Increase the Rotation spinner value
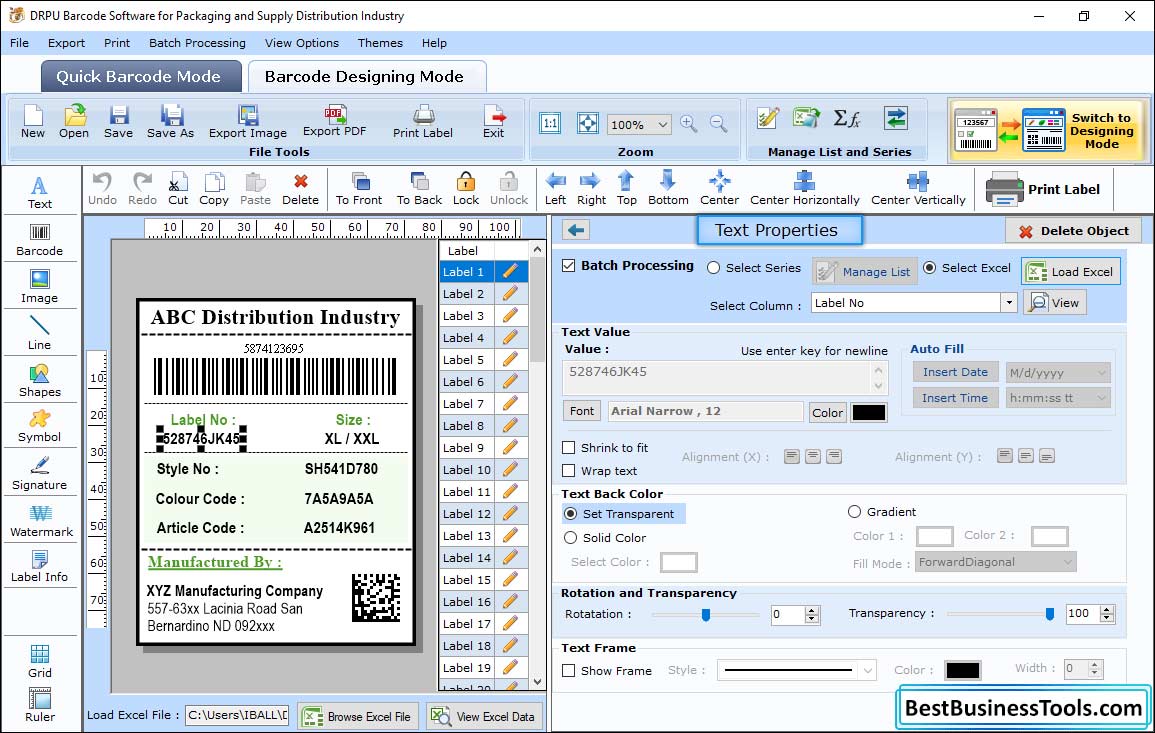This screenshot has height=733, width=1155. 812,610
